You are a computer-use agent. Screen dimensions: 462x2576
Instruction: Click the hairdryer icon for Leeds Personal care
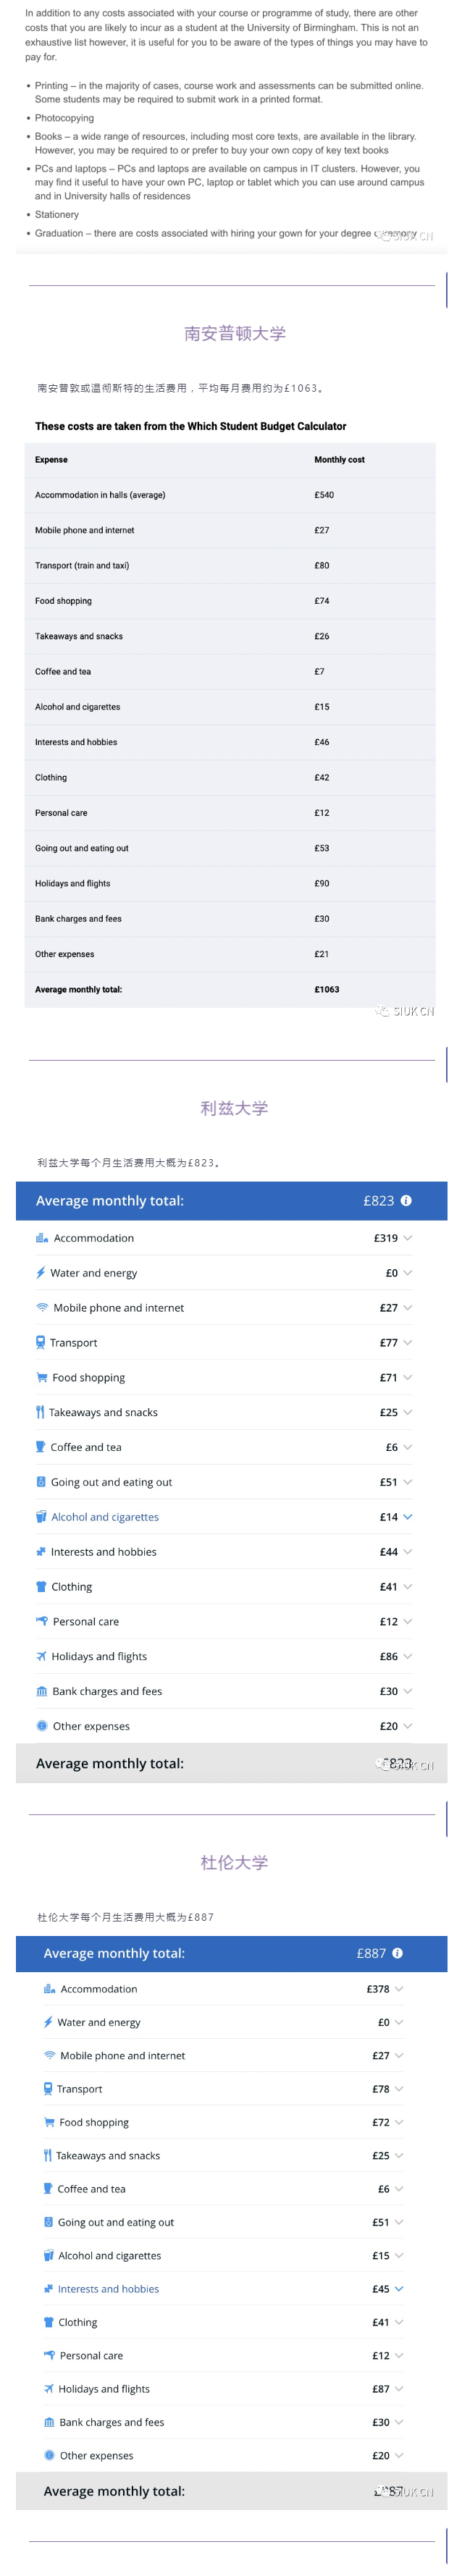click(42, 1621)
